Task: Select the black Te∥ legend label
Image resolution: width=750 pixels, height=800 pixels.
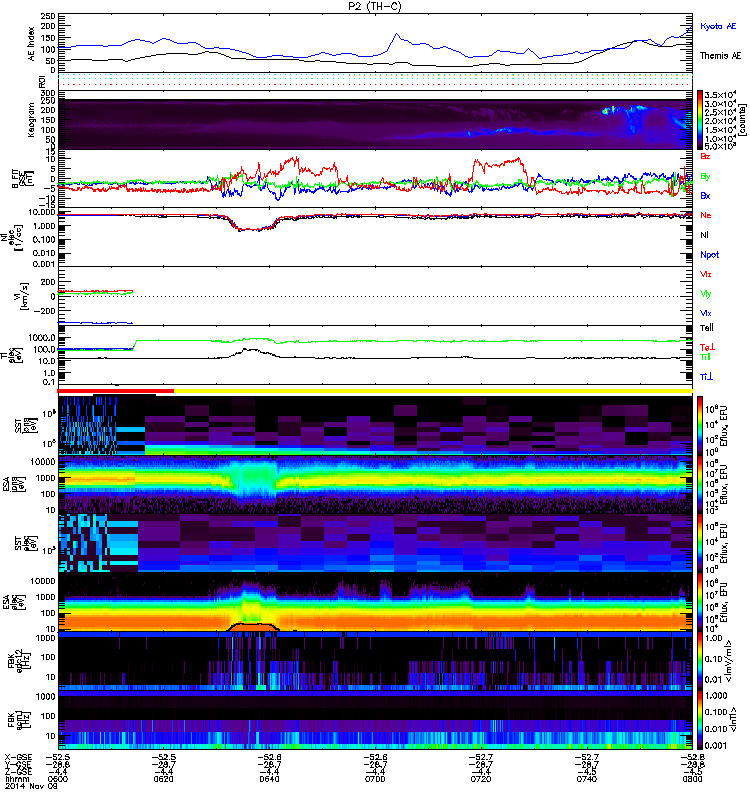Action: (x=707, y=328)
